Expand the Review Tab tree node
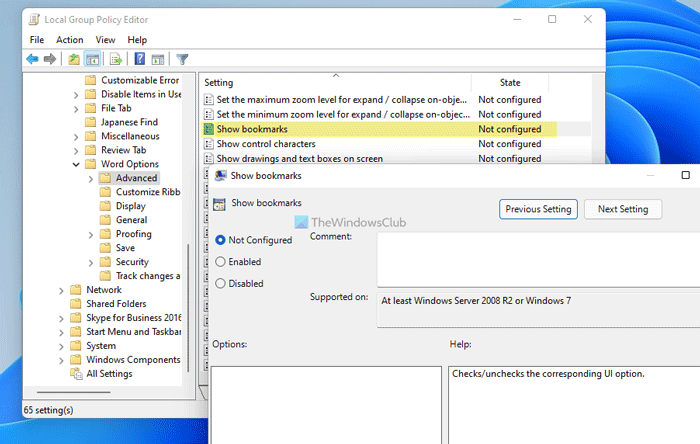This screenshot has height=444, width=700. pos(76,151)
